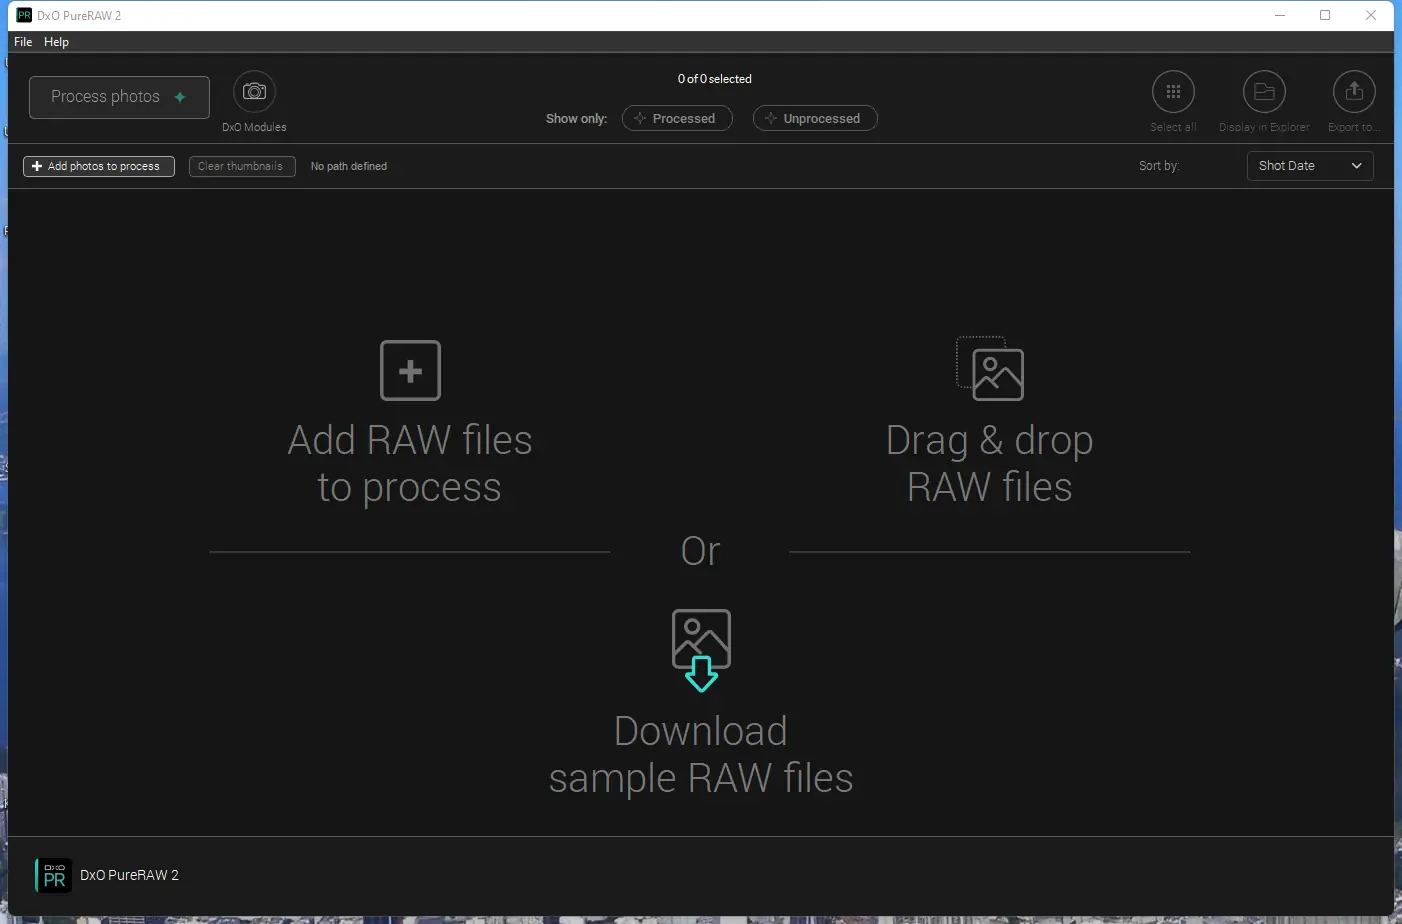Open the DxO Modules manager
Viewport: 1402px width, 924px height.
click(253, 90)
